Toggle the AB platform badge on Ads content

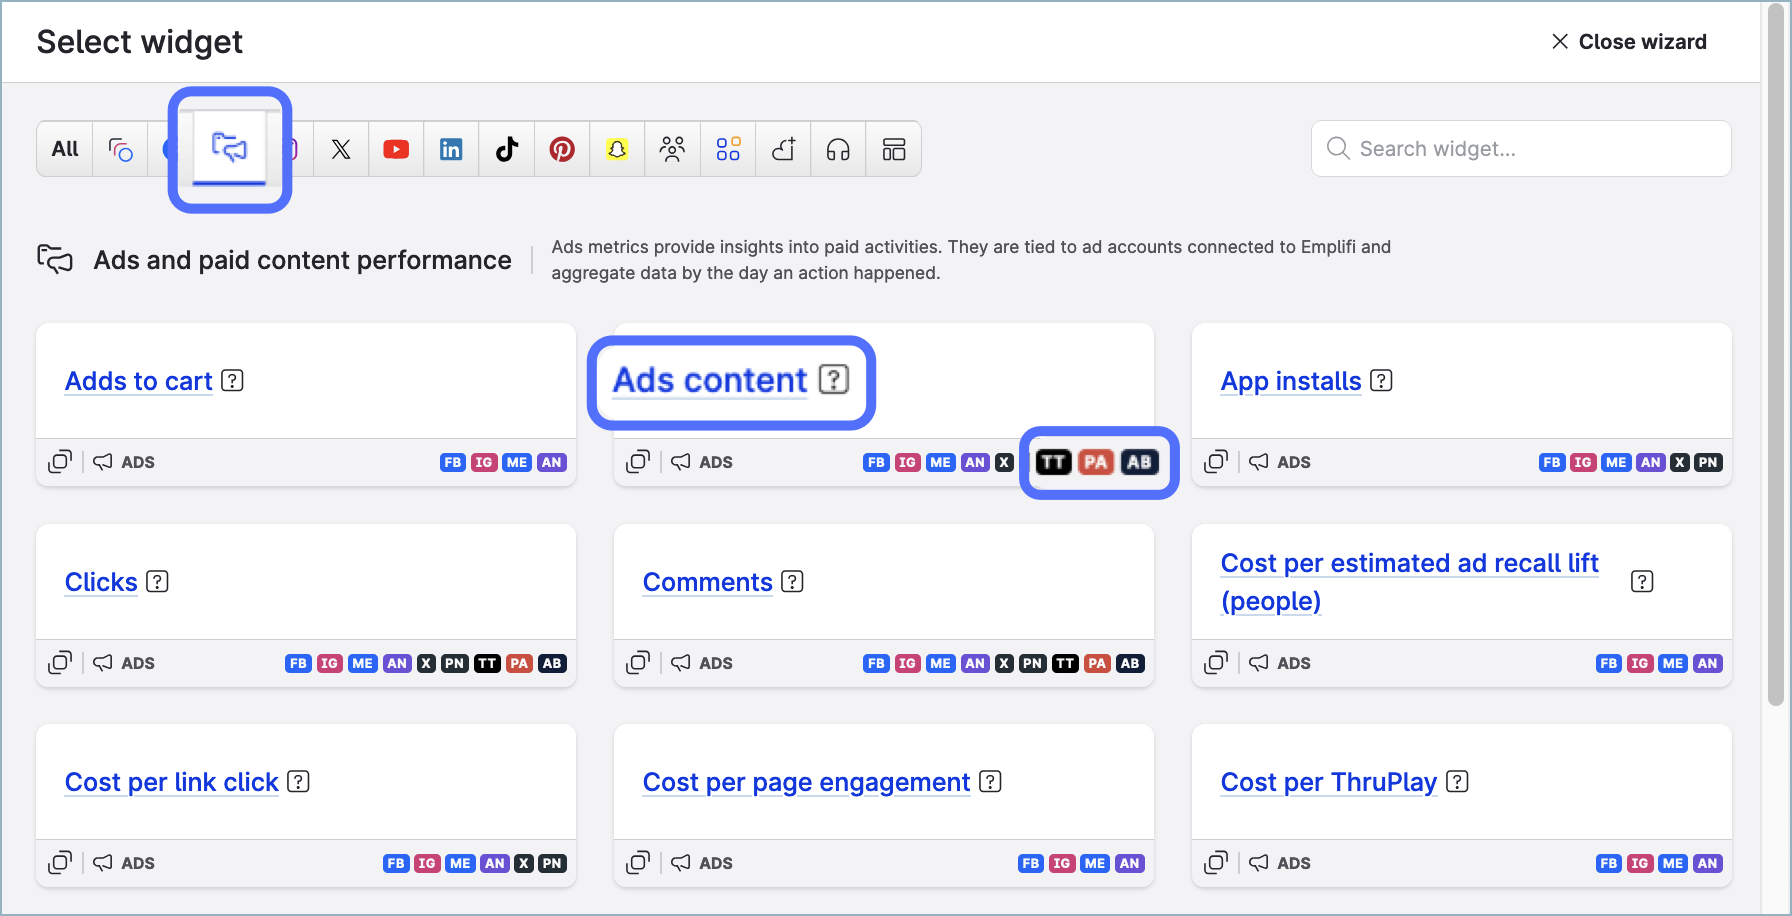(1141, 462)
